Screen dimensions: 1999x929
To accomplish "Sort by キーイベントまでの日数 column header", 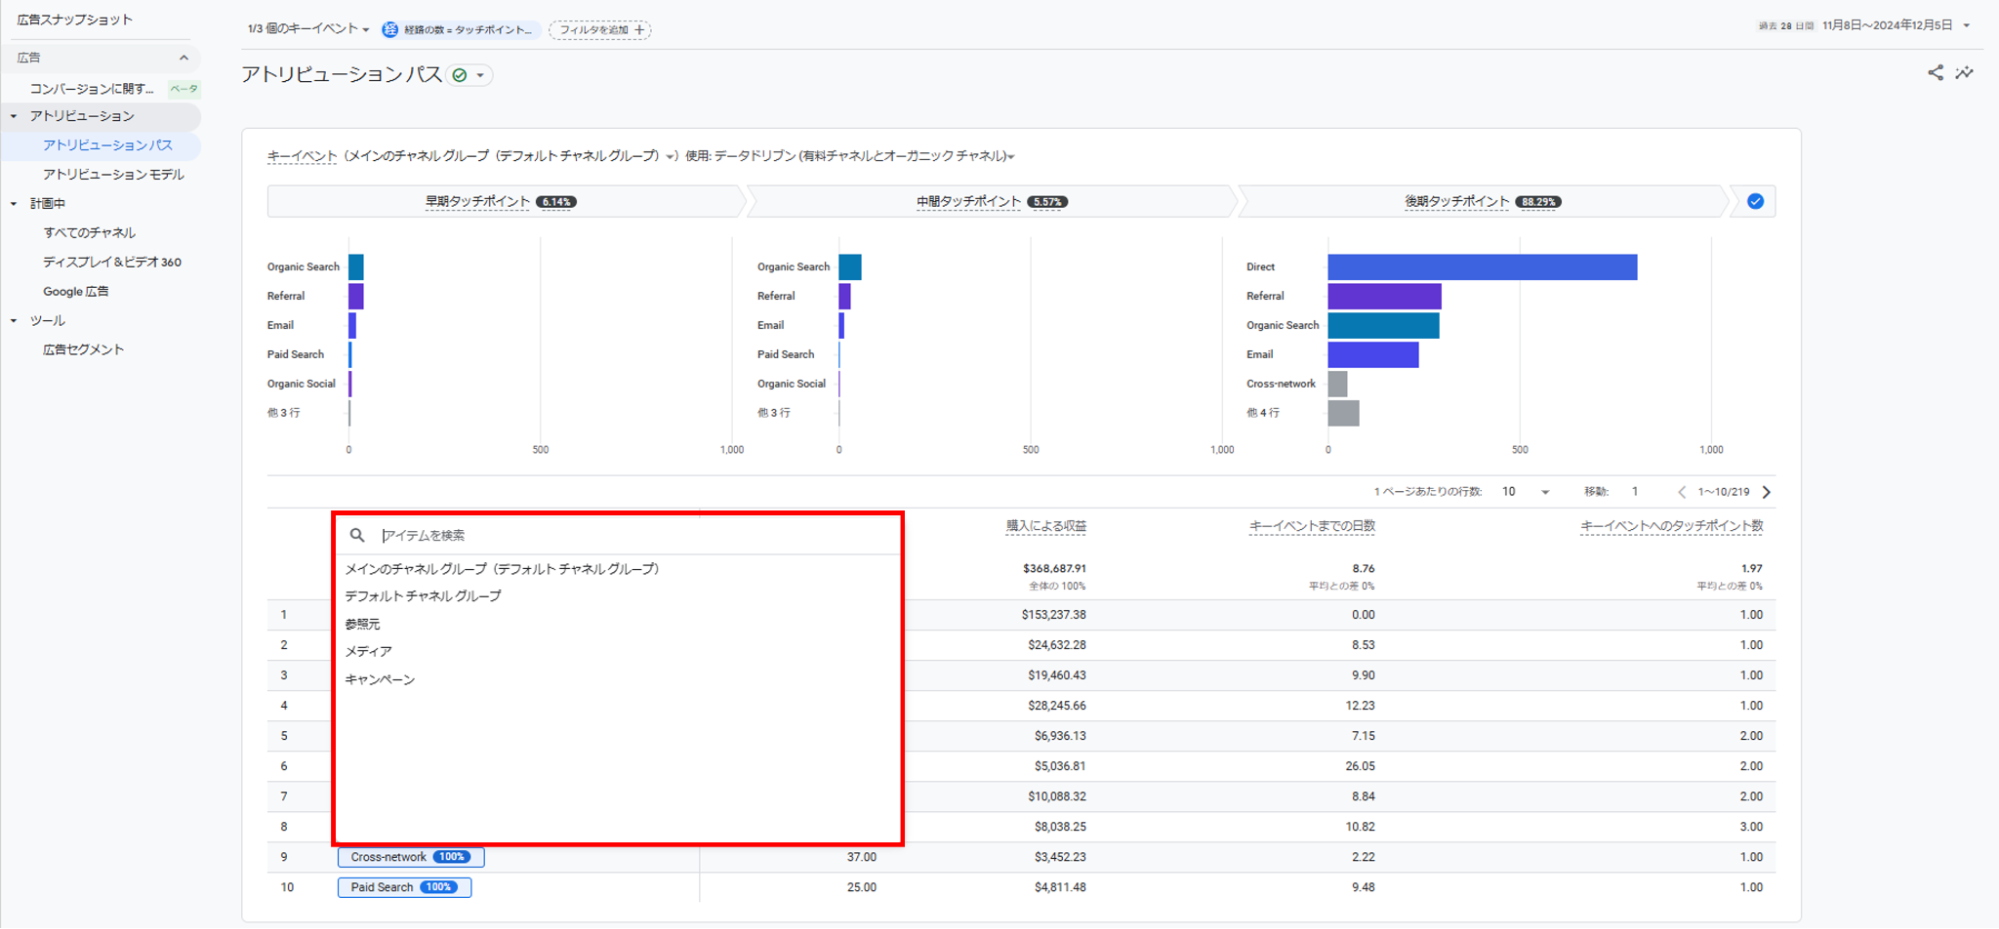I will pos(1312,526).
